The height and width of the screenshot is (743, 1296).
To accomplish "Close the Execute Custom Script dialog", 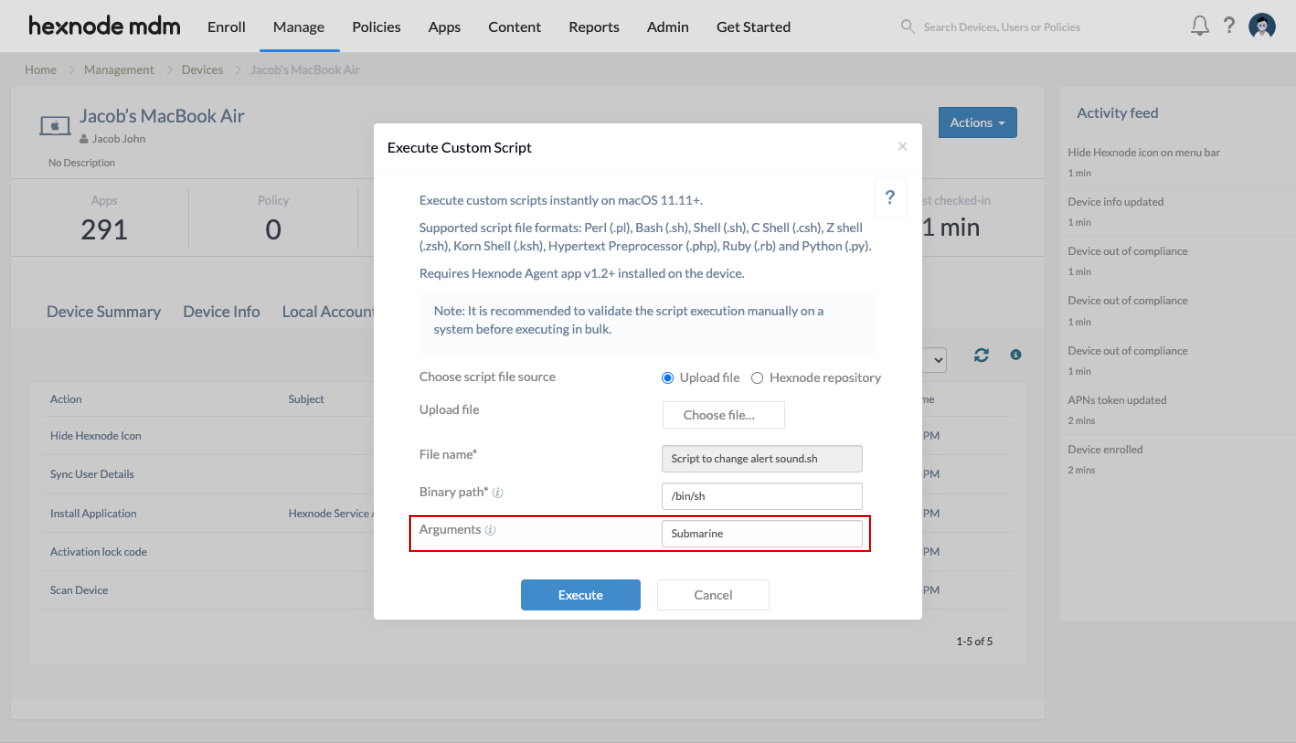I will pyautogui.click(x=902, y=146).
